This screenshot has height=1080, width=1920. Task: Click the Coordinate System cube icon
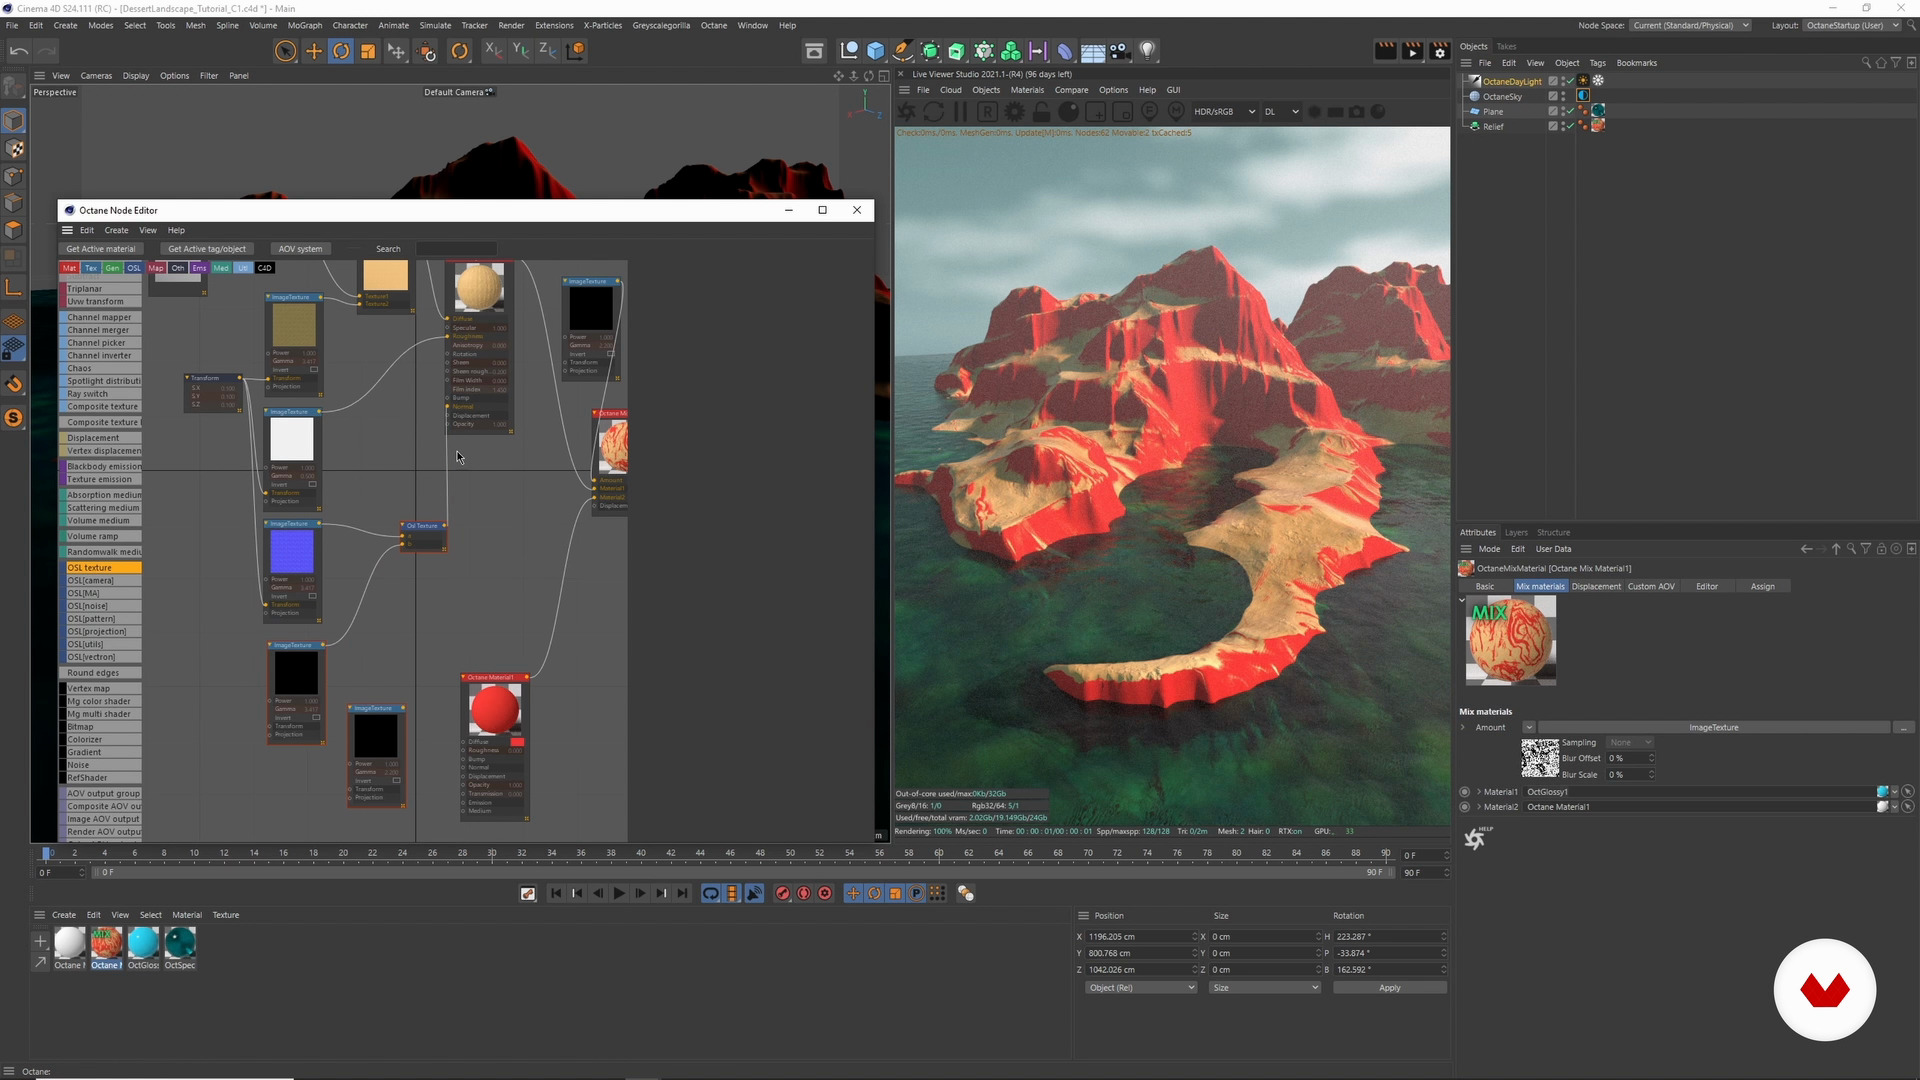point(576,50)
